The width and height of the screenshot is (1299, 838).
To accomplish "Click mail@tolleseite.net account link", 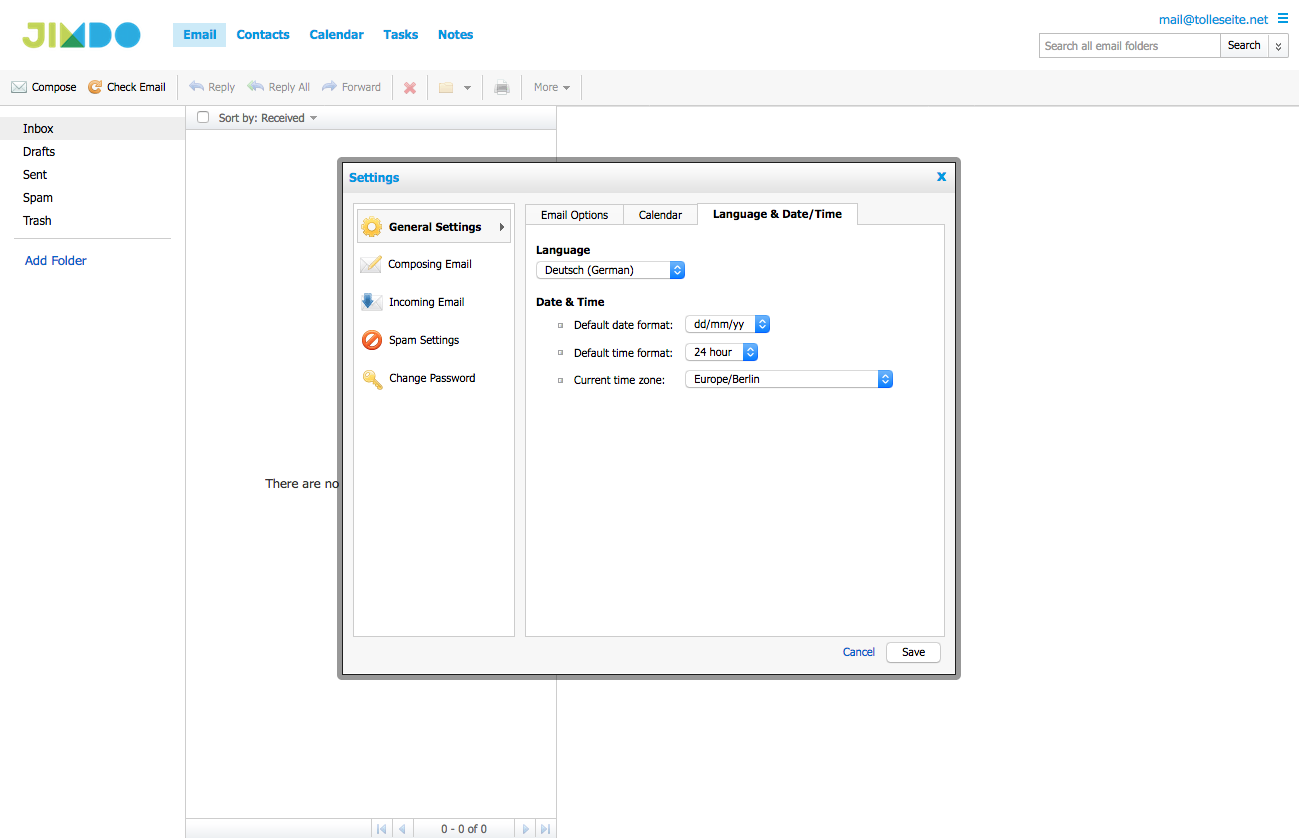I will [1213, 19].
